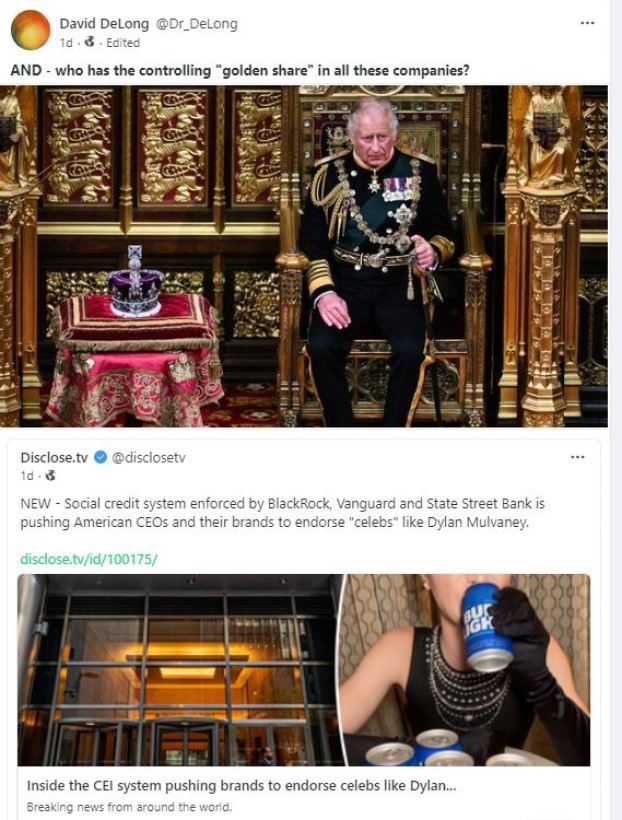Open post options three-dot menu at top

587,23
